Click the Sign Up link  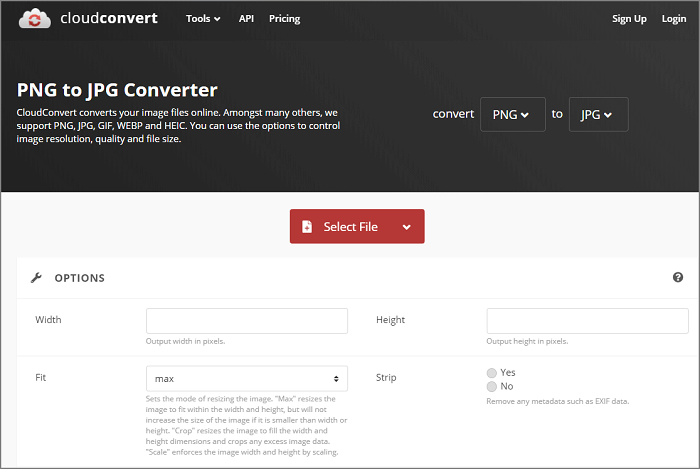(x=629, y=19)
